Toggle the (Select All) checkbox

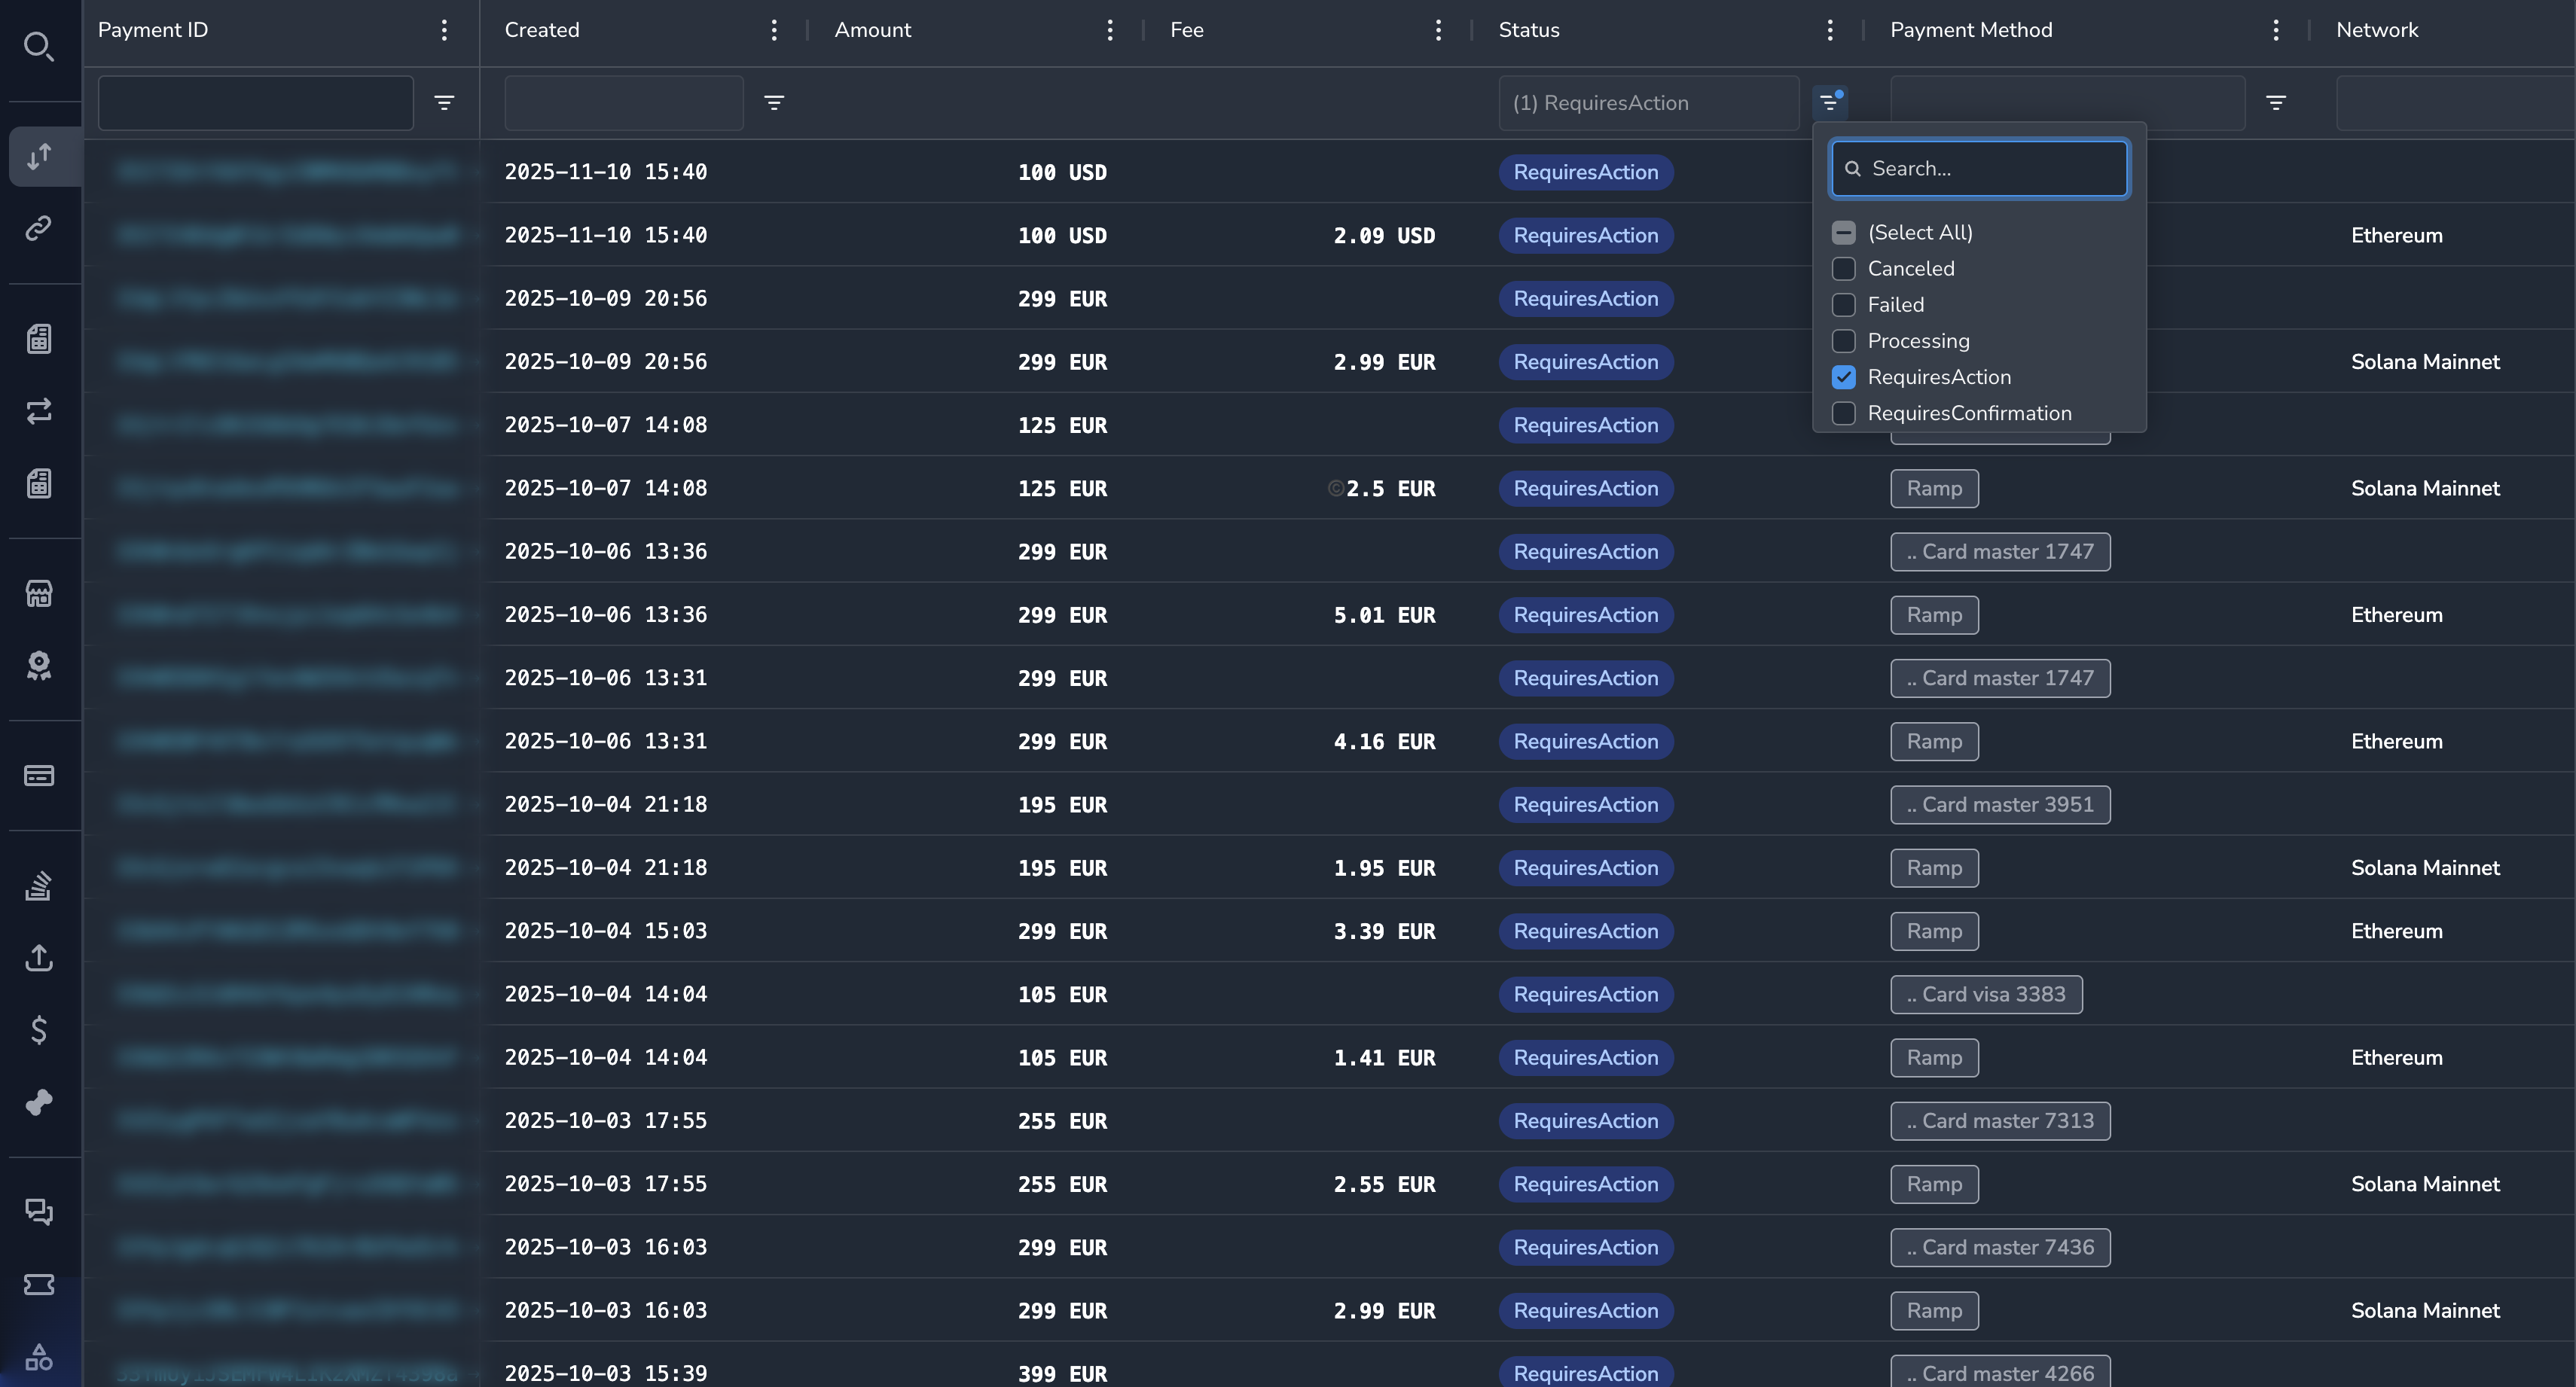[1844, 232]
